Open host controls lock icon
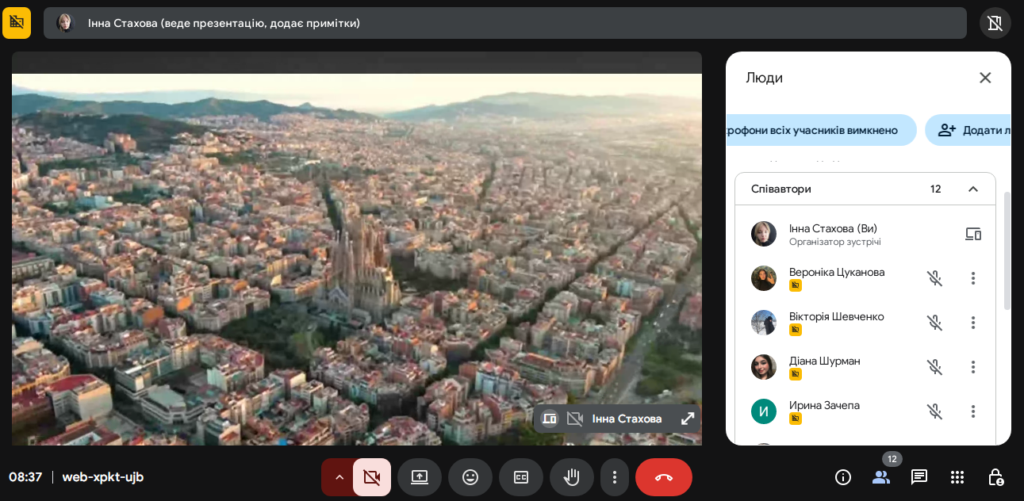This screenshot has height=501, width=1024. point(995,477)
